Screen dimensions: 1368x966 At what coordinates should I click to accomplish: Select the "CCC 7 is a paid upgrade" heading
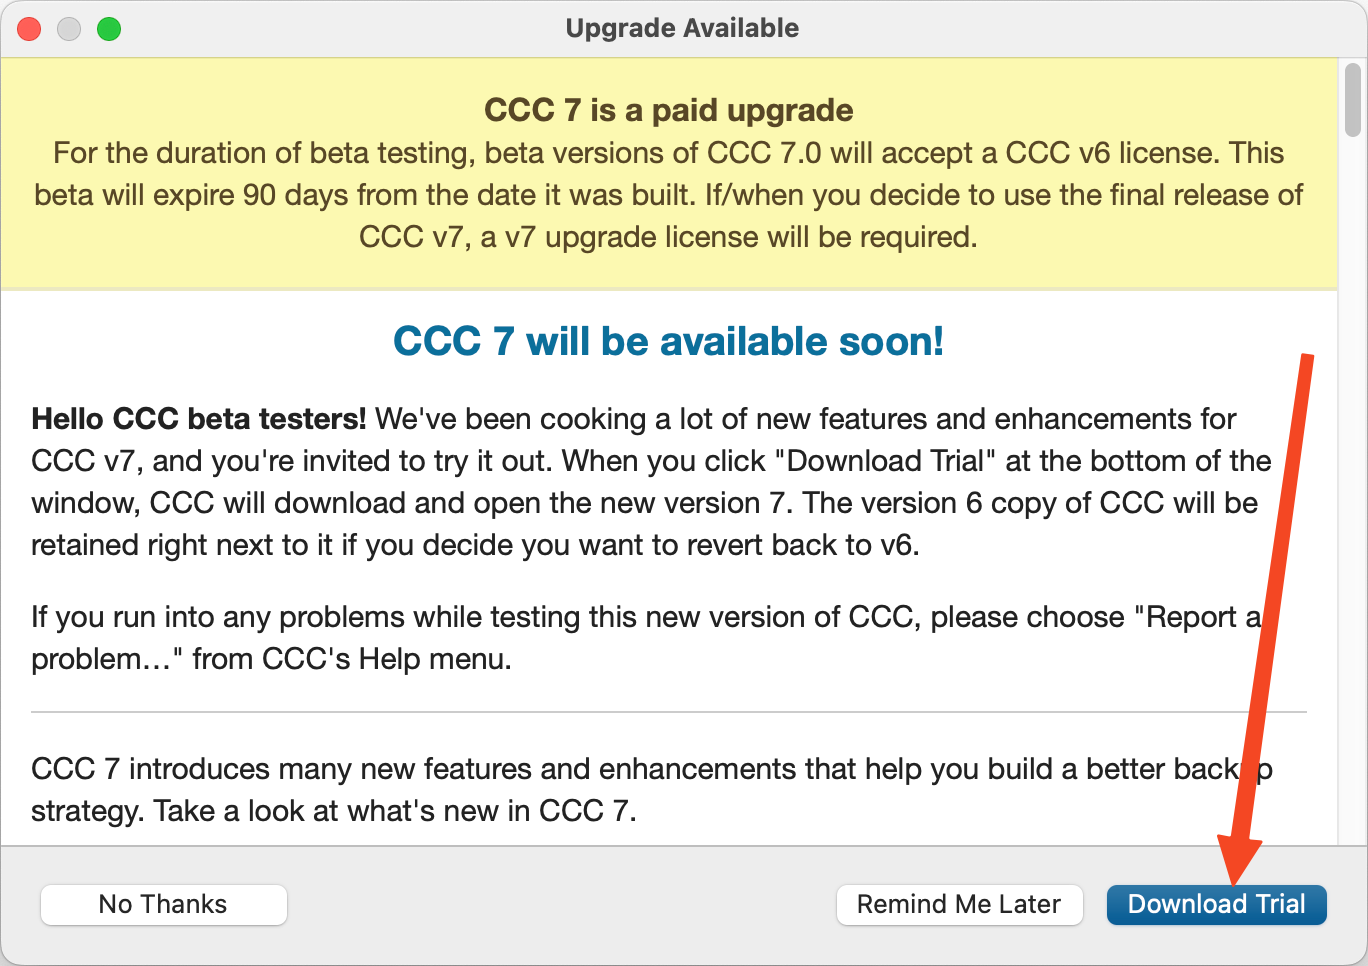coord(669,110)
